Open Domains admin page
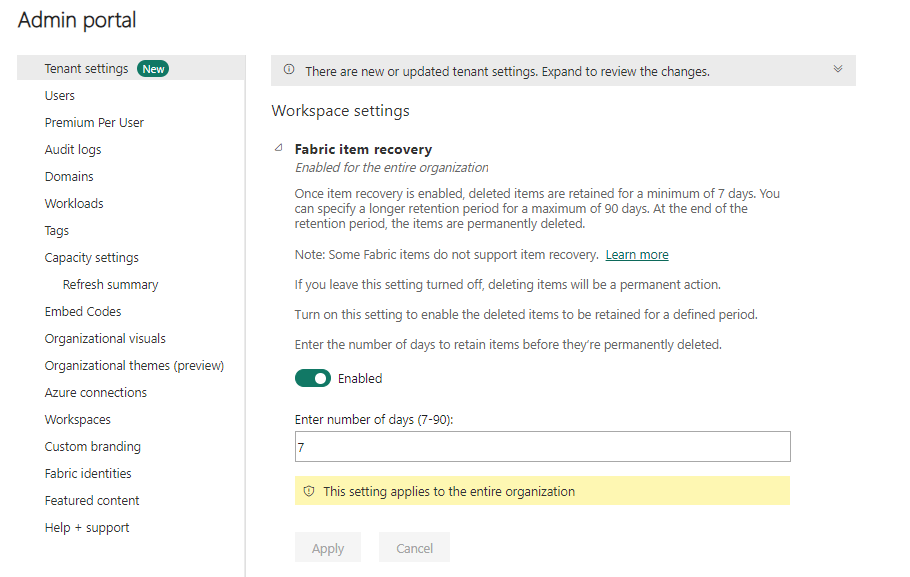 tap(69, 177)
